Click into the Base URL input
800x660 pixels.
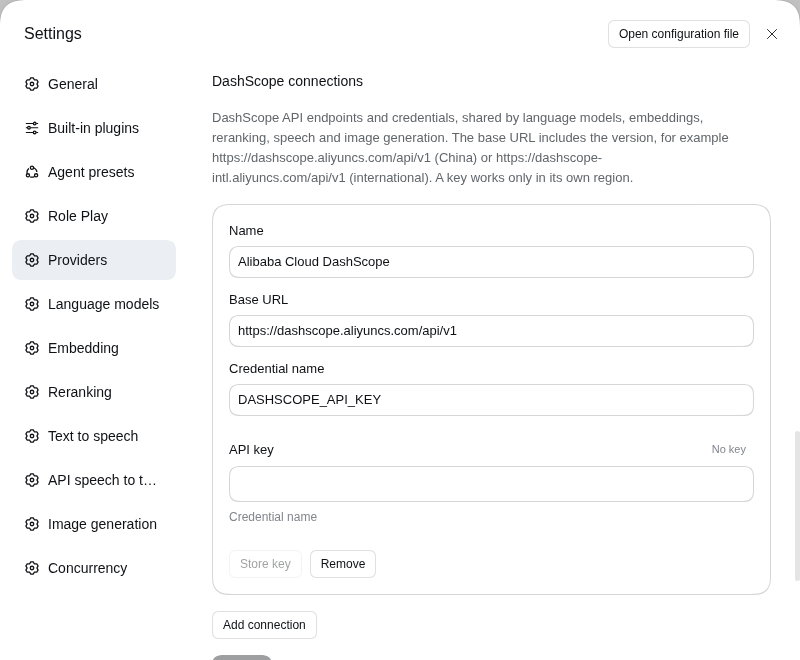(x=491, y=331)
